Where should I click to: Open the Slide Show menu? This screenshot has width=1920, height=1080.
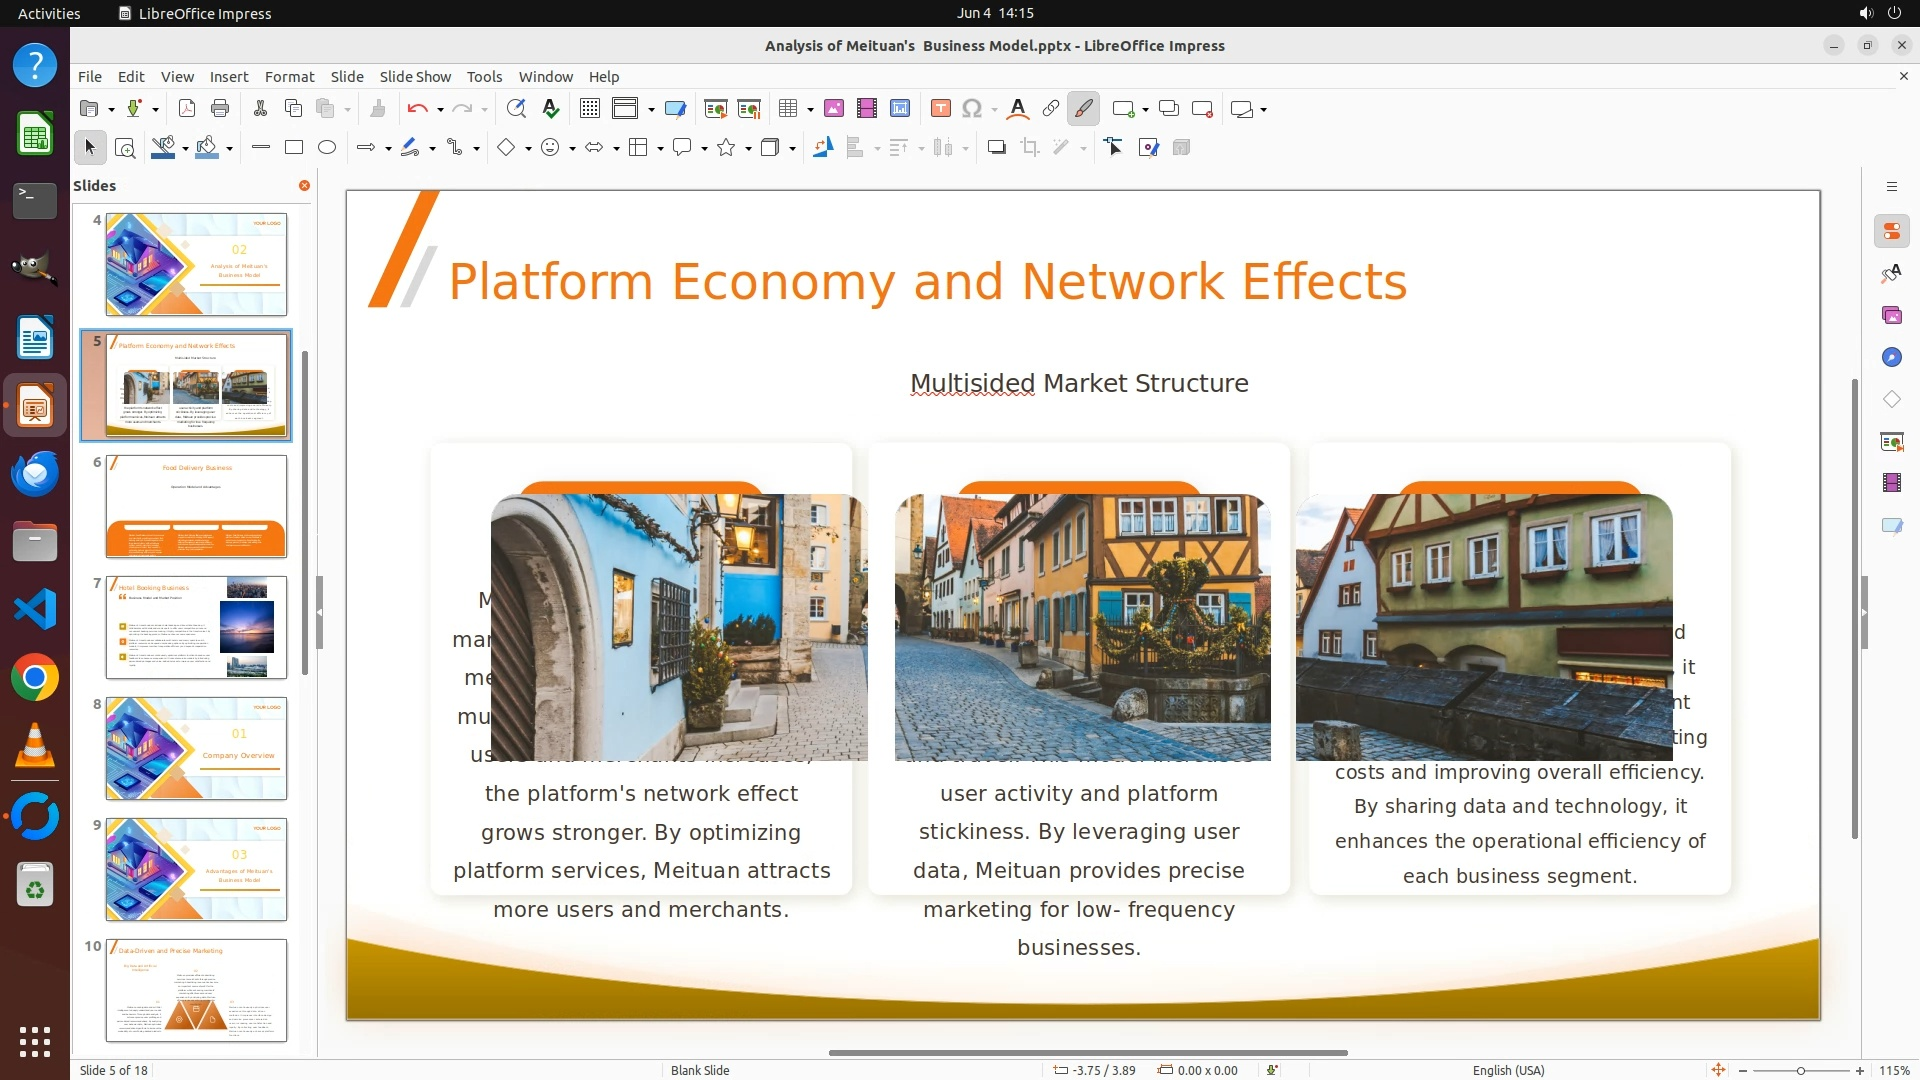(414, 77)
